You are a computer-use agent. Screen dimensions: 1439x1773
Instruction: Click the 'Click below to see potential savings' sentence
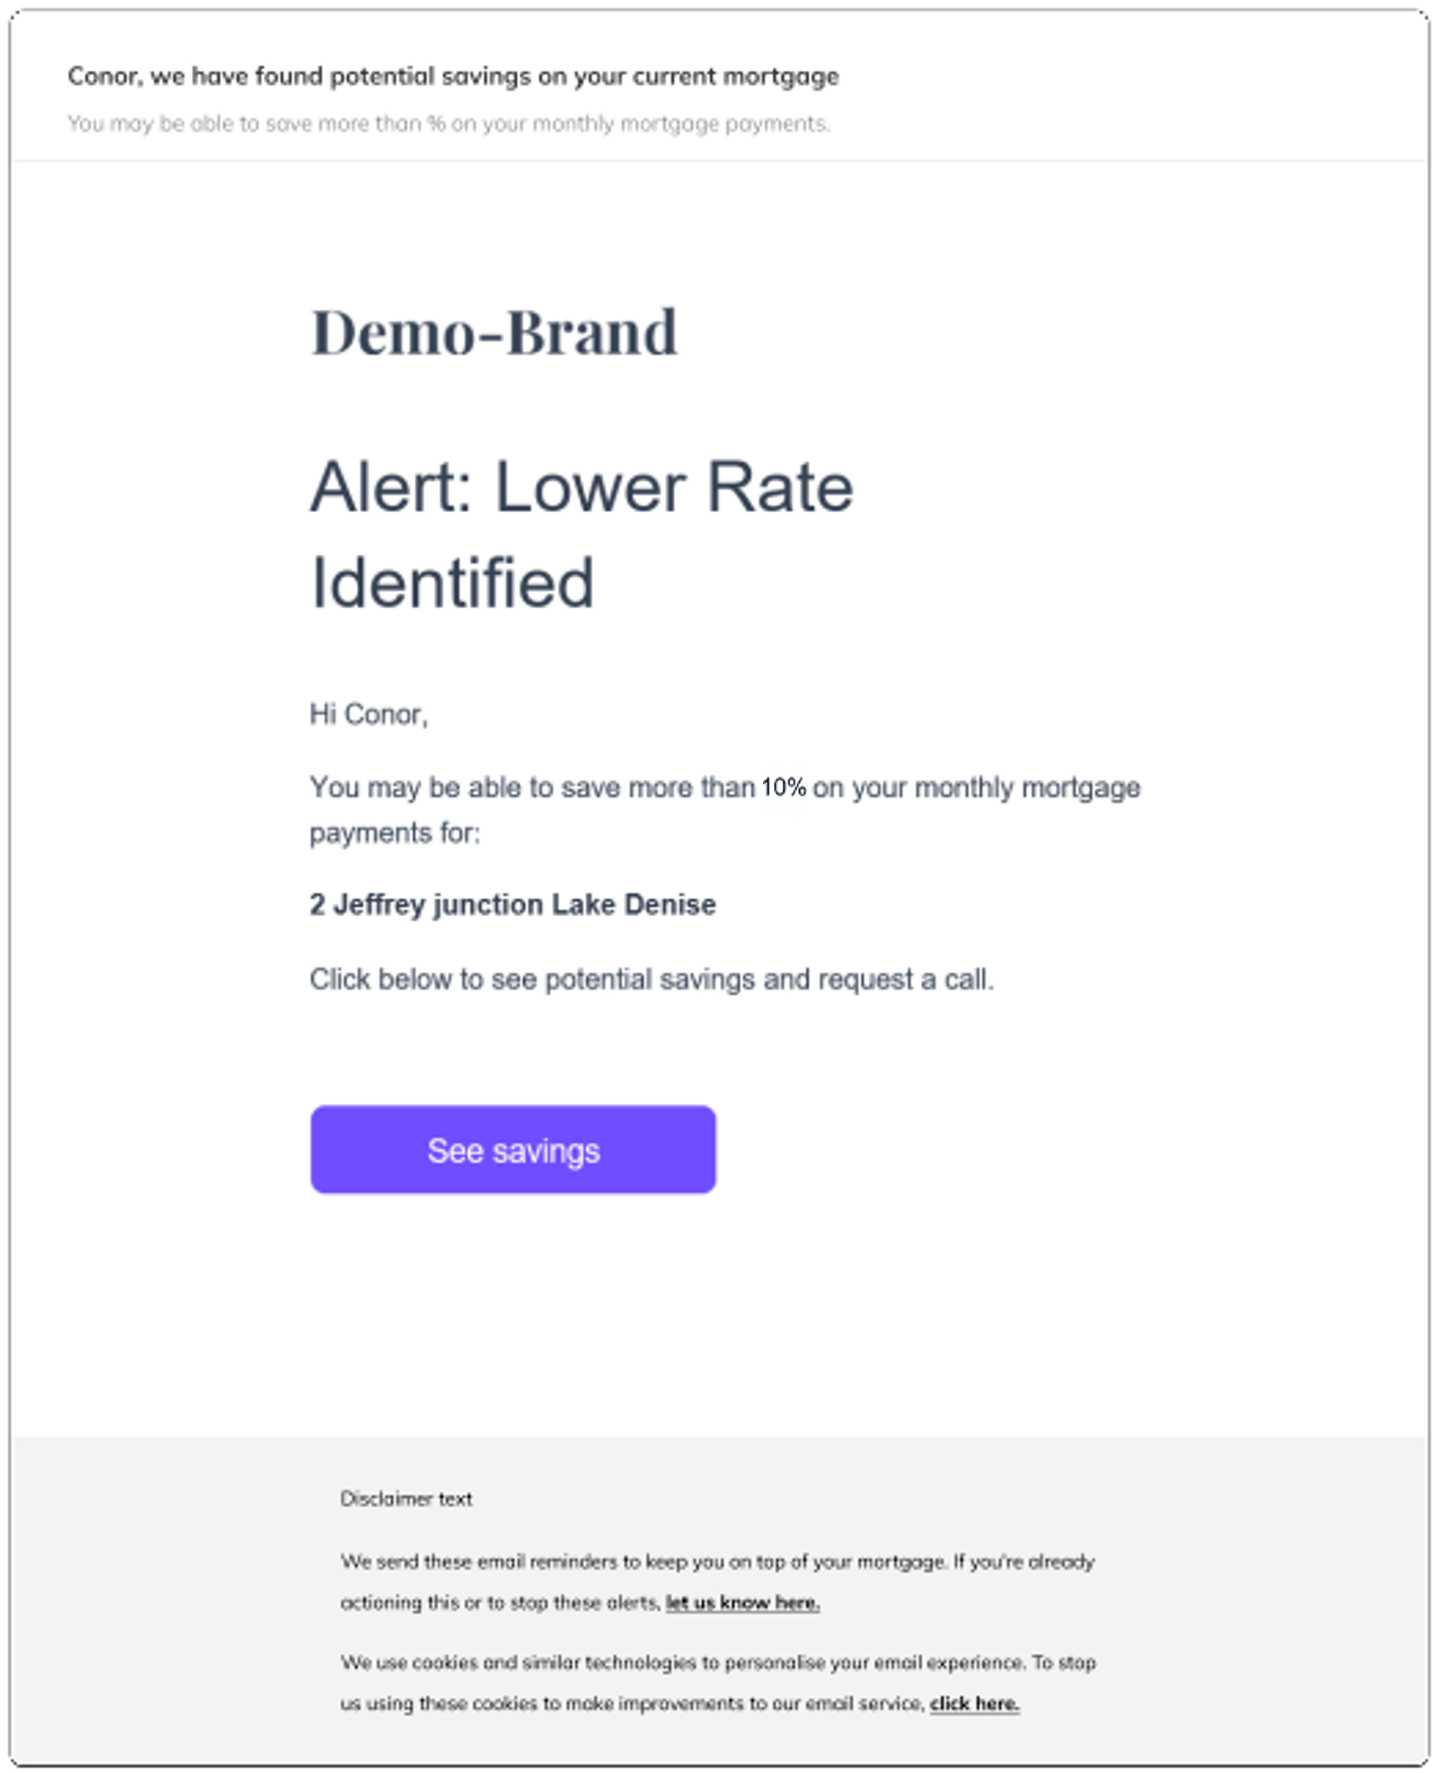652,979
